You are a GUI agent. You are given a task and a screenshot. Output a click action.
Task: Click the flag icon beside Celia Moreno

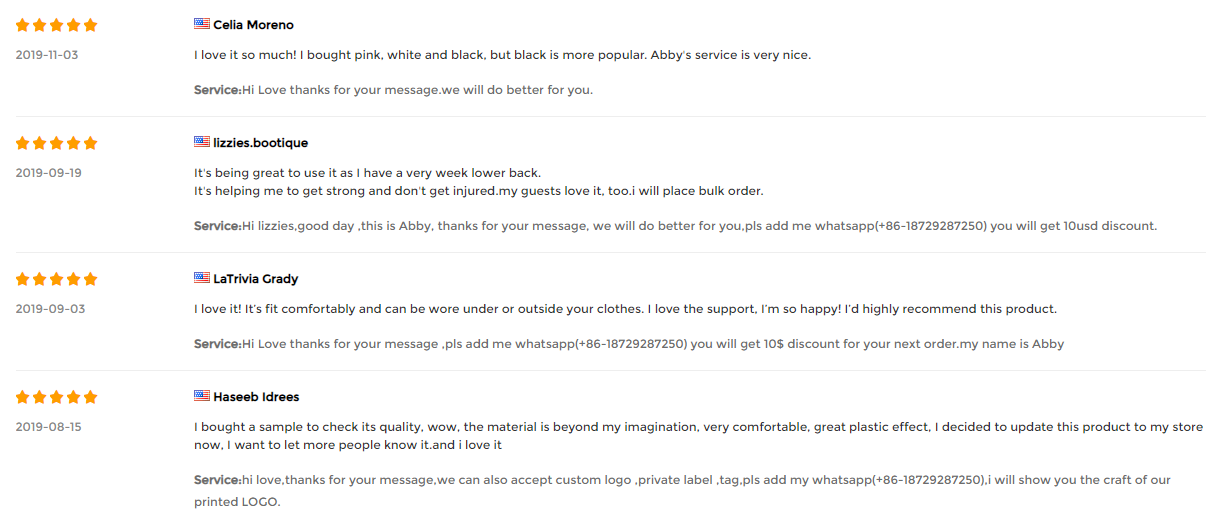click(x=201, y=24)
